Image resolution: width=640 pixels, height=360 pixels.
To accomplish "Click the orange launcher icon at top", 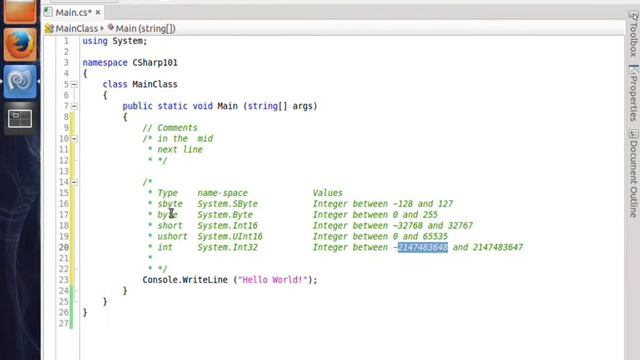I will 20,11.
